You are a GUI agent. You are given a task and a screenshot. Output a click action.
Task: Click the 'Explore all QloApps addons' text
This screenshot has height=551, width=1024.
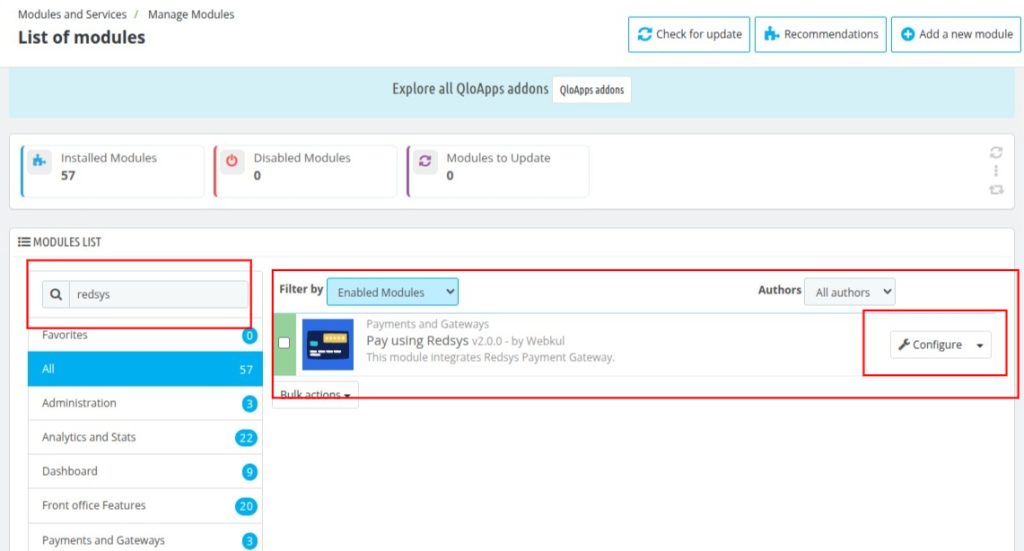click(470, 89)
